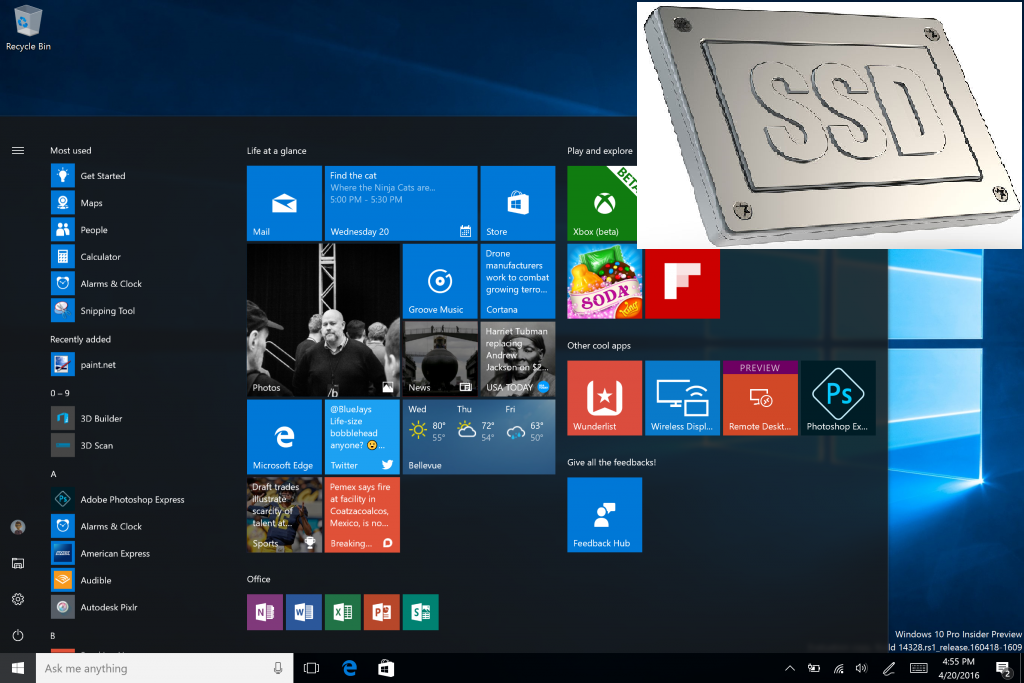Launch the Candy Crush Soda tile
Viewport: 1024px width, 683px height.
tap(604, 283)
